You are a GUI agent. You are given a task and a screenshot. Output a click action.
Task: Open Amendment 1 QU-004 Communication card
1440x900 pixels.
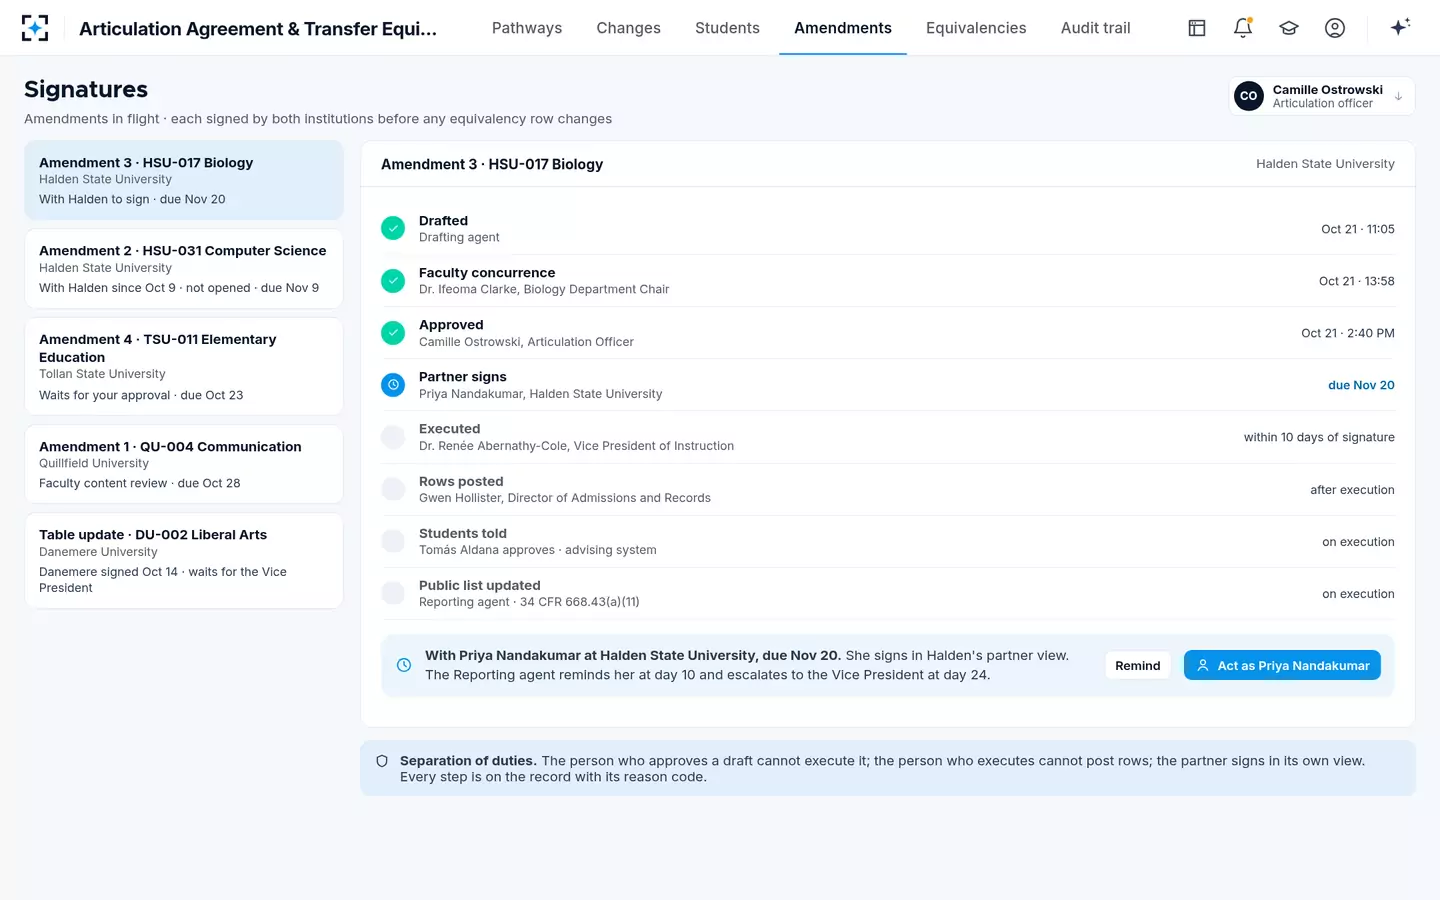pyautogui.click(x=184, y=464)
